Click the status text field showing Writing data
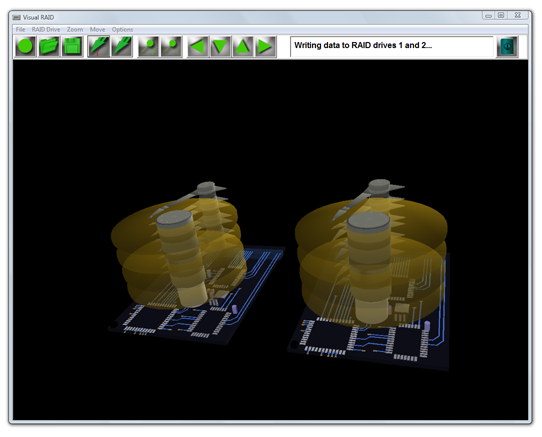 coord(392,46)
